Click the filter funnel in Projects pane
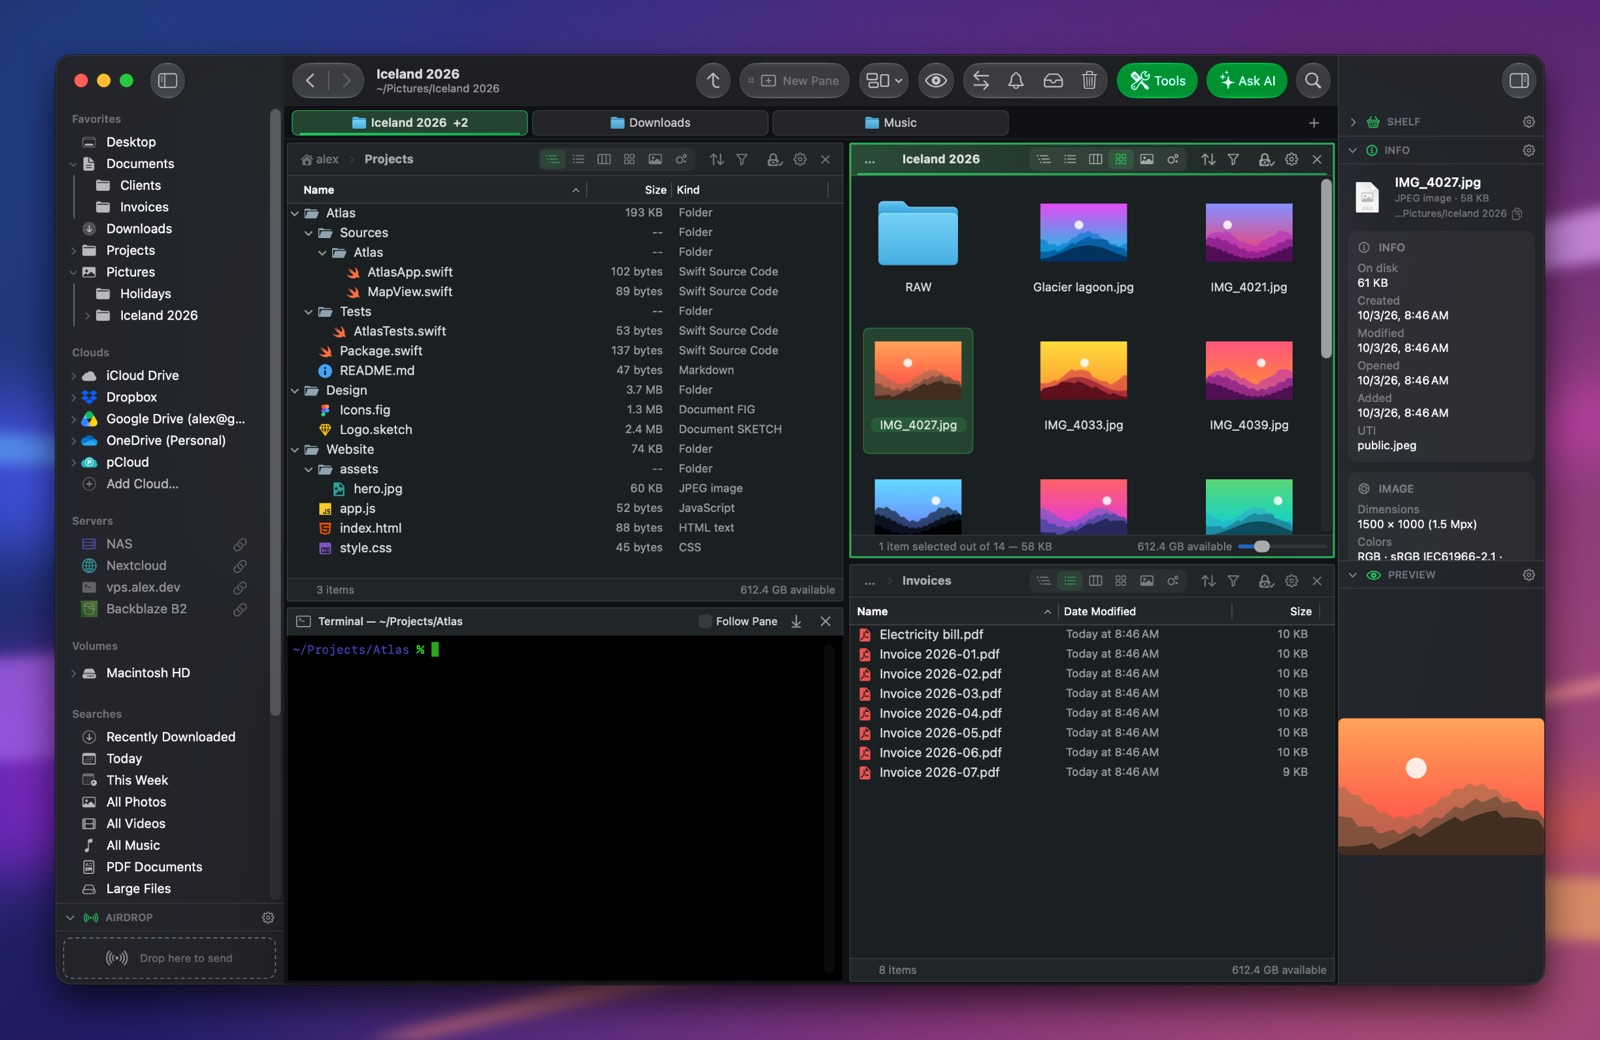Screen dimensions: 1600x1040 [742, 159]
